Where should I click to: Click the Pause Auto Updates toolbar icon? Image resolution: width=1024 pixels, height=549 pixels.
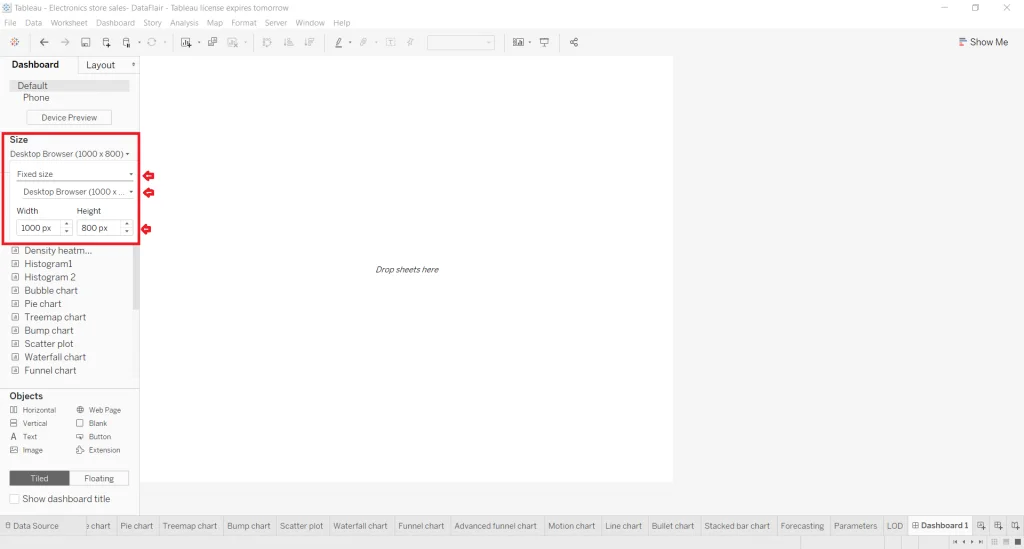(127, 42)
